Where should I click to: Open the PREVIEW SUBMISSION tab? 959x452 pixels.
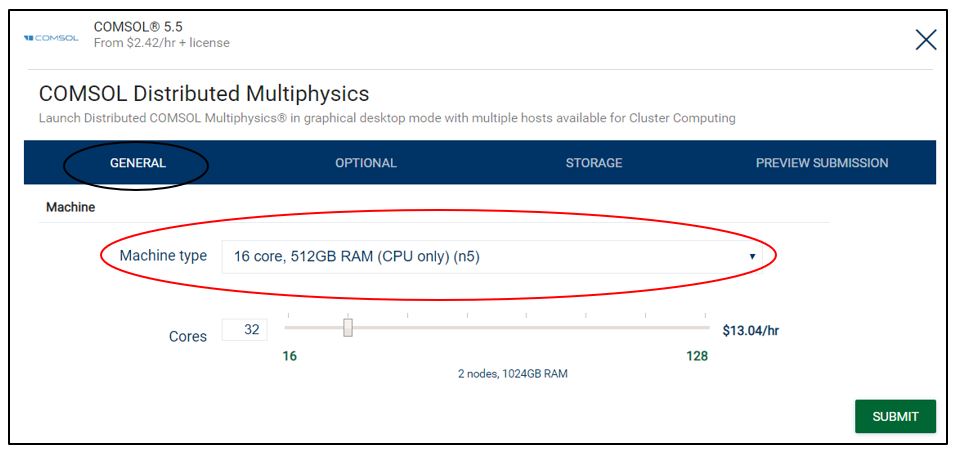[822, 163]
